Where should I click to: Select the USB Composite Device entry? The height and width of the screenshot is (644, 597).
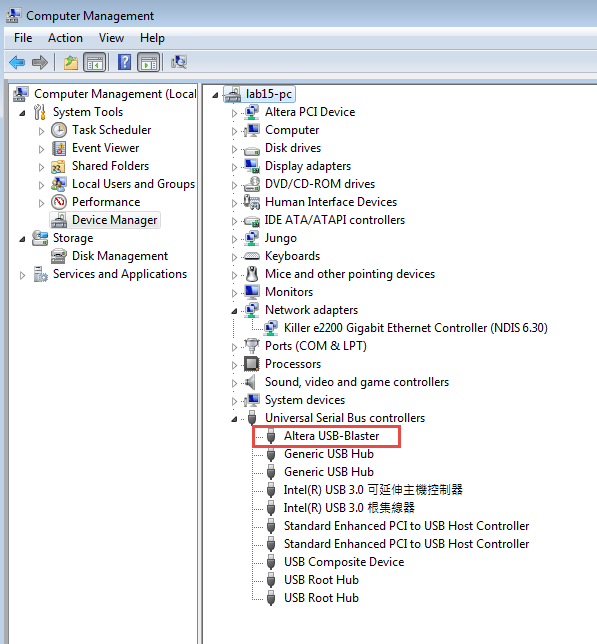pyautogui.click(x=344, y=562)
